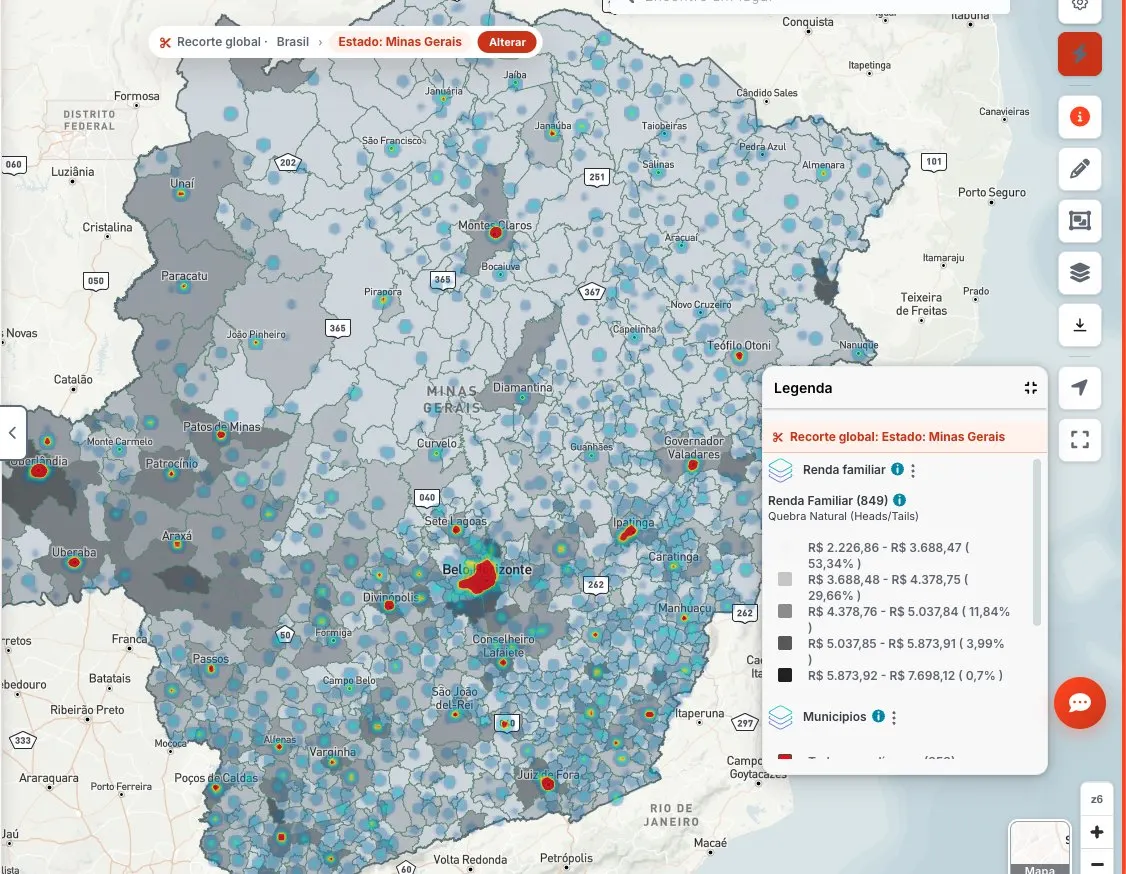
Task: Click the black swatch R$ 5.873,92 range
Action: tap(785, 675)
